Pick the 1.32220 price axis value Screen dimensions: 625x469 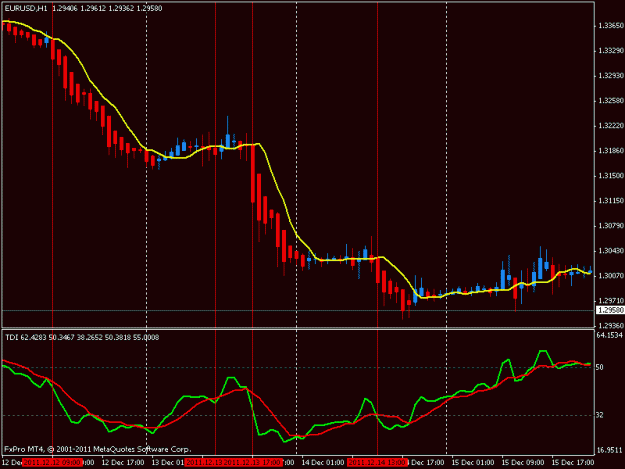611,126
